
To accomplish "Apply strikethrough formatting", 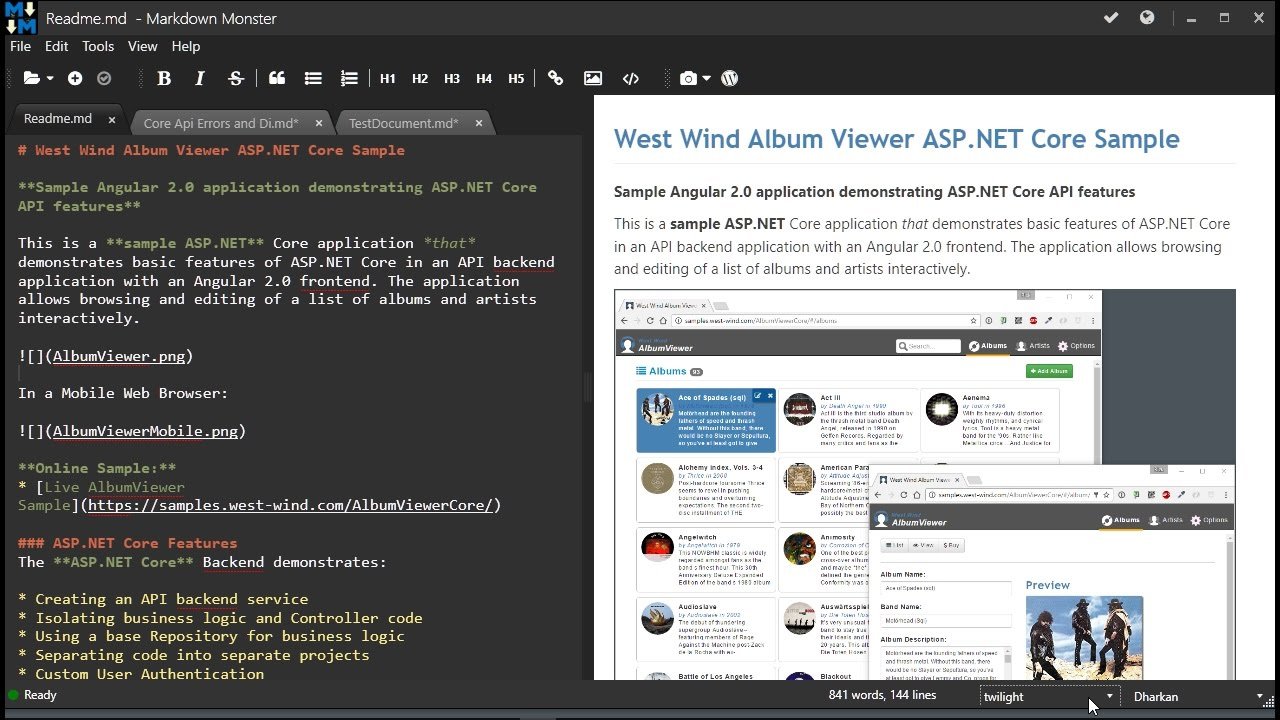I will [236, 78].
